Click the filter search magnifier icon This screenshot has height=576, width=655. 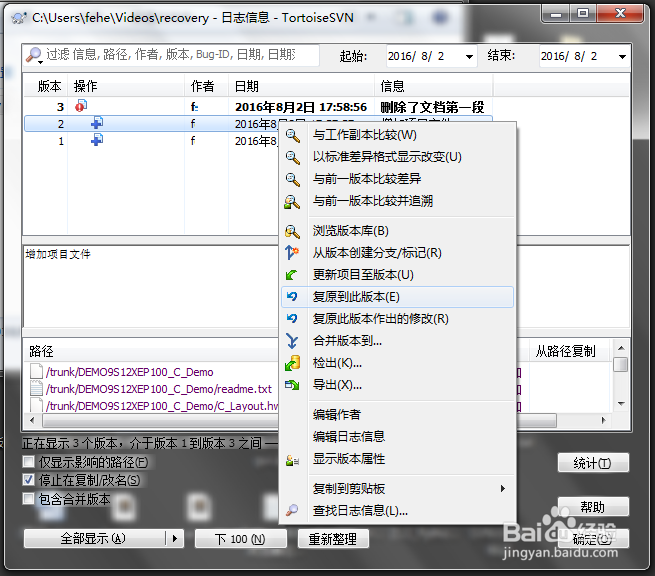(33, 54)
